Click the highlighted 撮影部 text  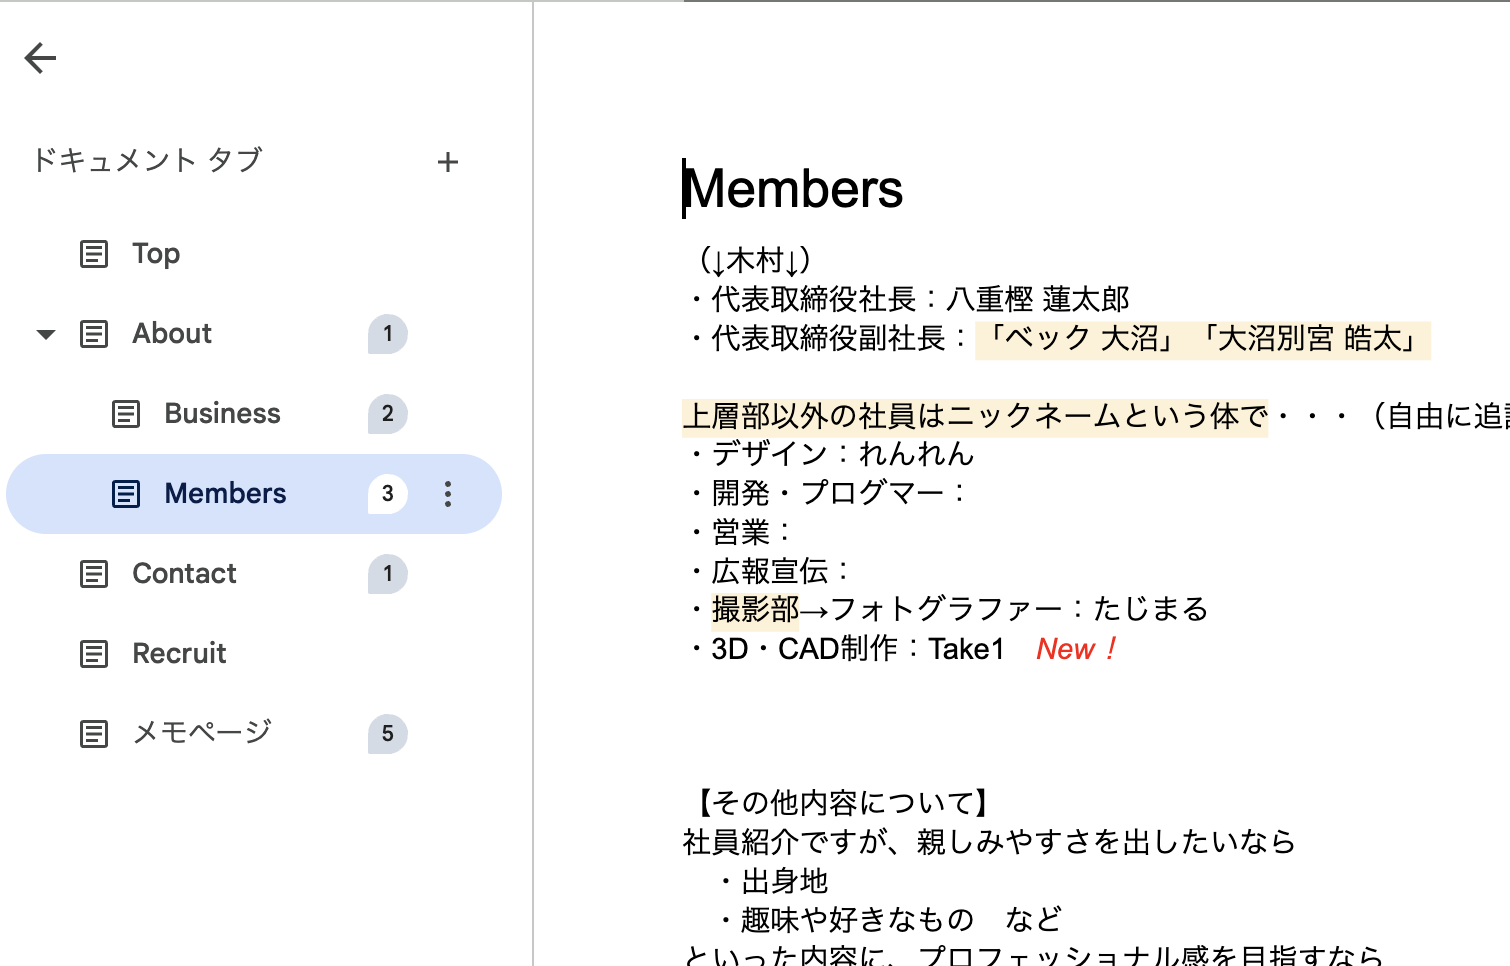(755, 609)
